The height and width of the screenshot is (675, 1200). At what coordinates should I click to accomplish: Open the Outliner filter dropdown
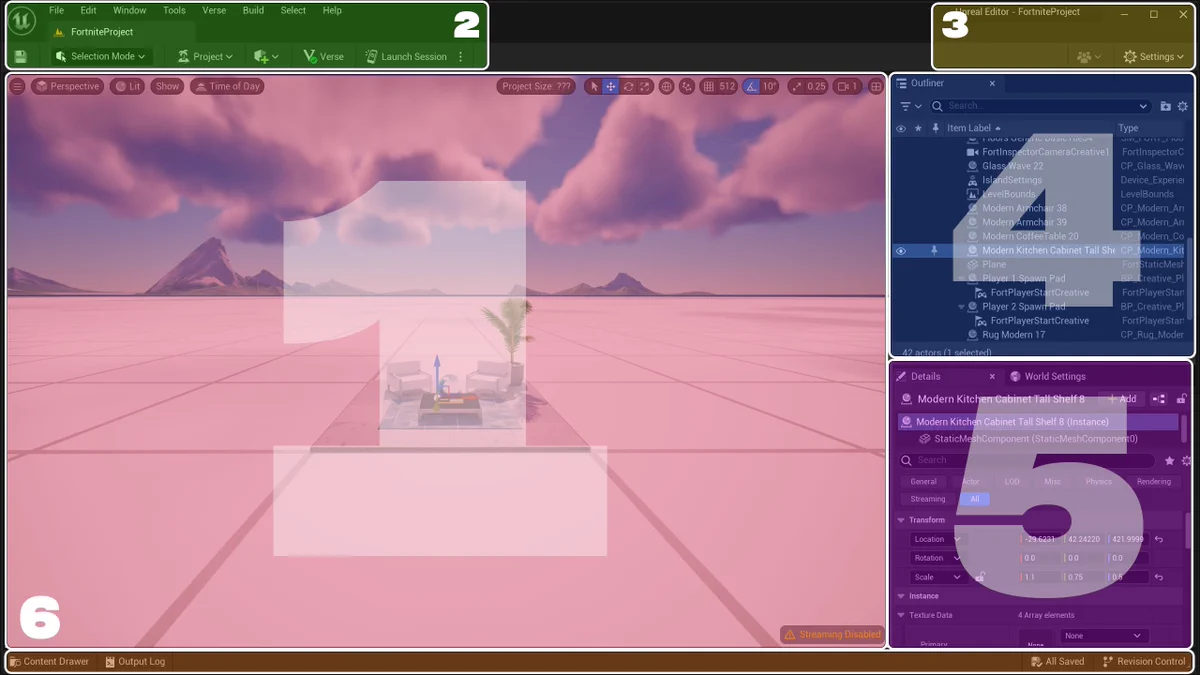910,106
